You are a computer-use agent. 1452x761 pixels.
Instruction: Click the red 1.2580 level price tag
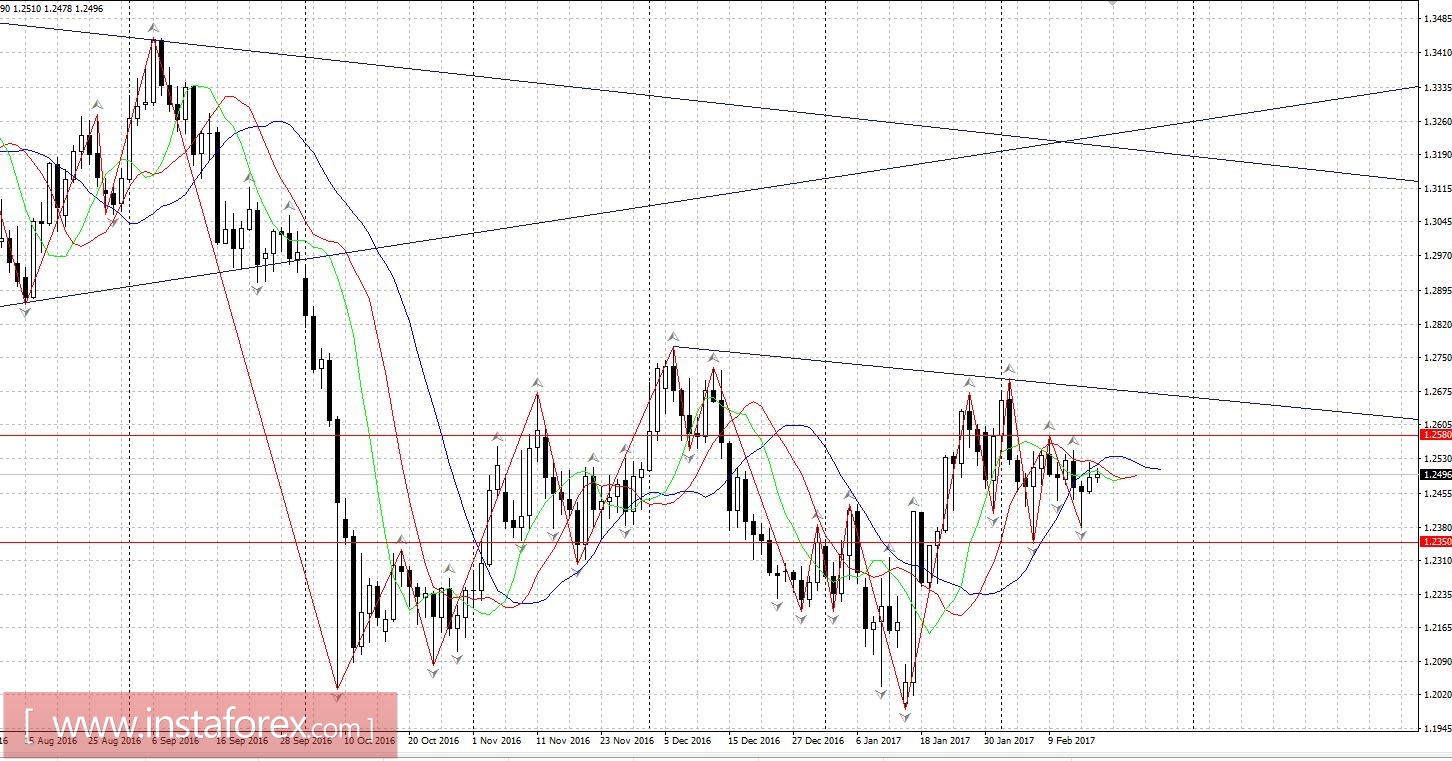(1436, 435)
